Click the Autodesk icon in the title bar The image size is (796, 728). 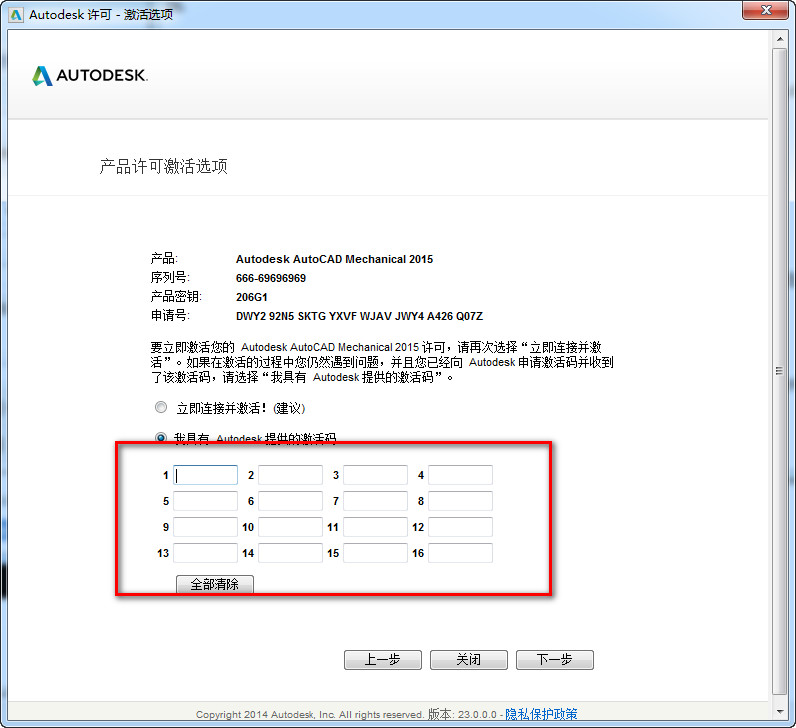point(16,15)
